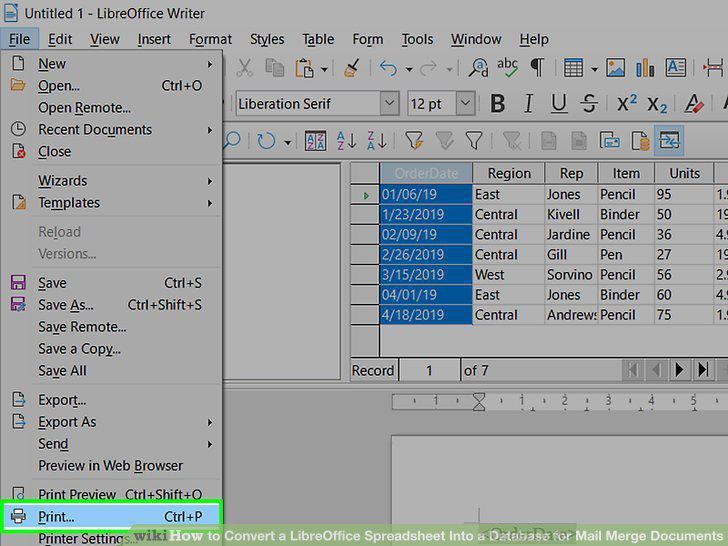Click the 'Andrews' cell in table

[571, 315]
